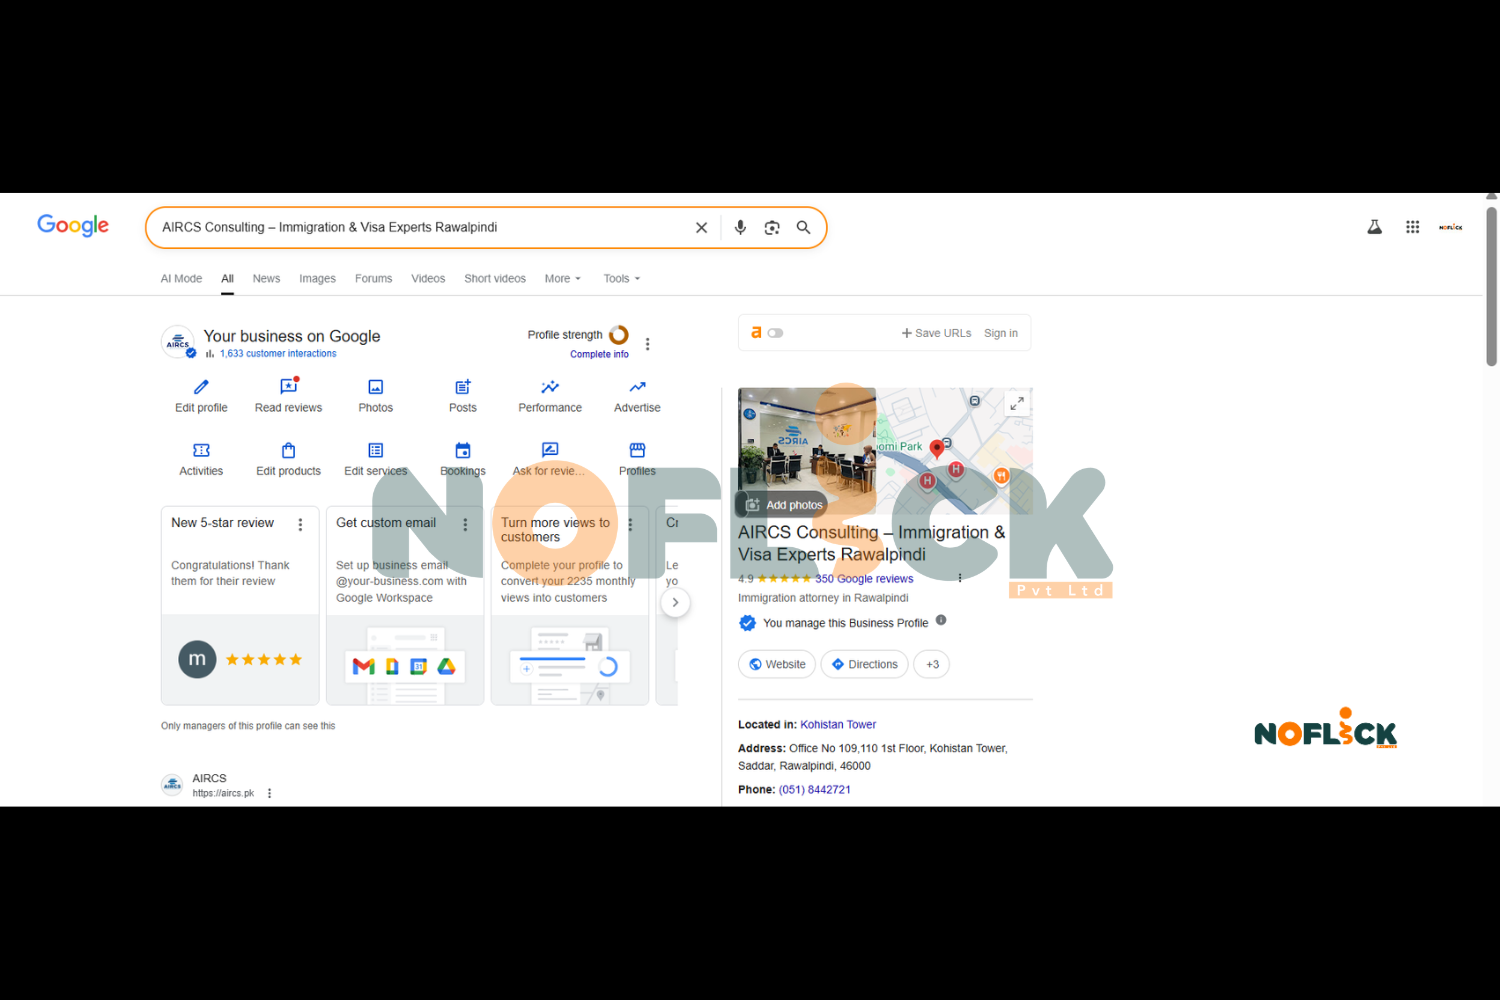1500x1000 pixels.
Task: Select the Short videos tab
Action: 495,279
